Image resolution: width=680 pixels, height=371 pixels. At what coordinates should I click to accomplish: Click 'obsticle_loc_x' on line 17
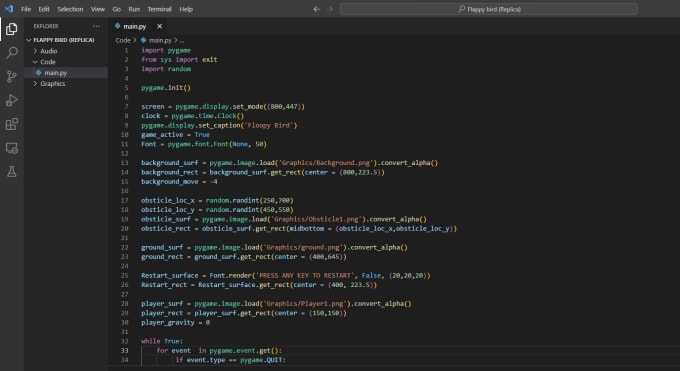167,200
